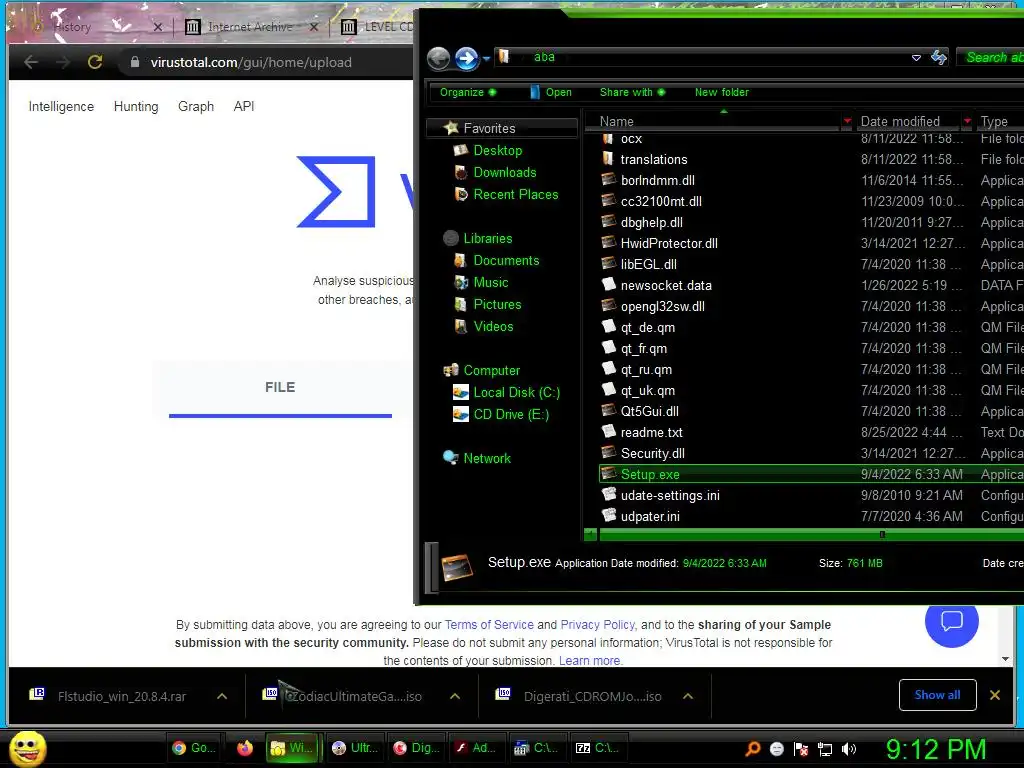Open the Share with menu
Viewport: 1024px width, 768px height.
(632, 92)
